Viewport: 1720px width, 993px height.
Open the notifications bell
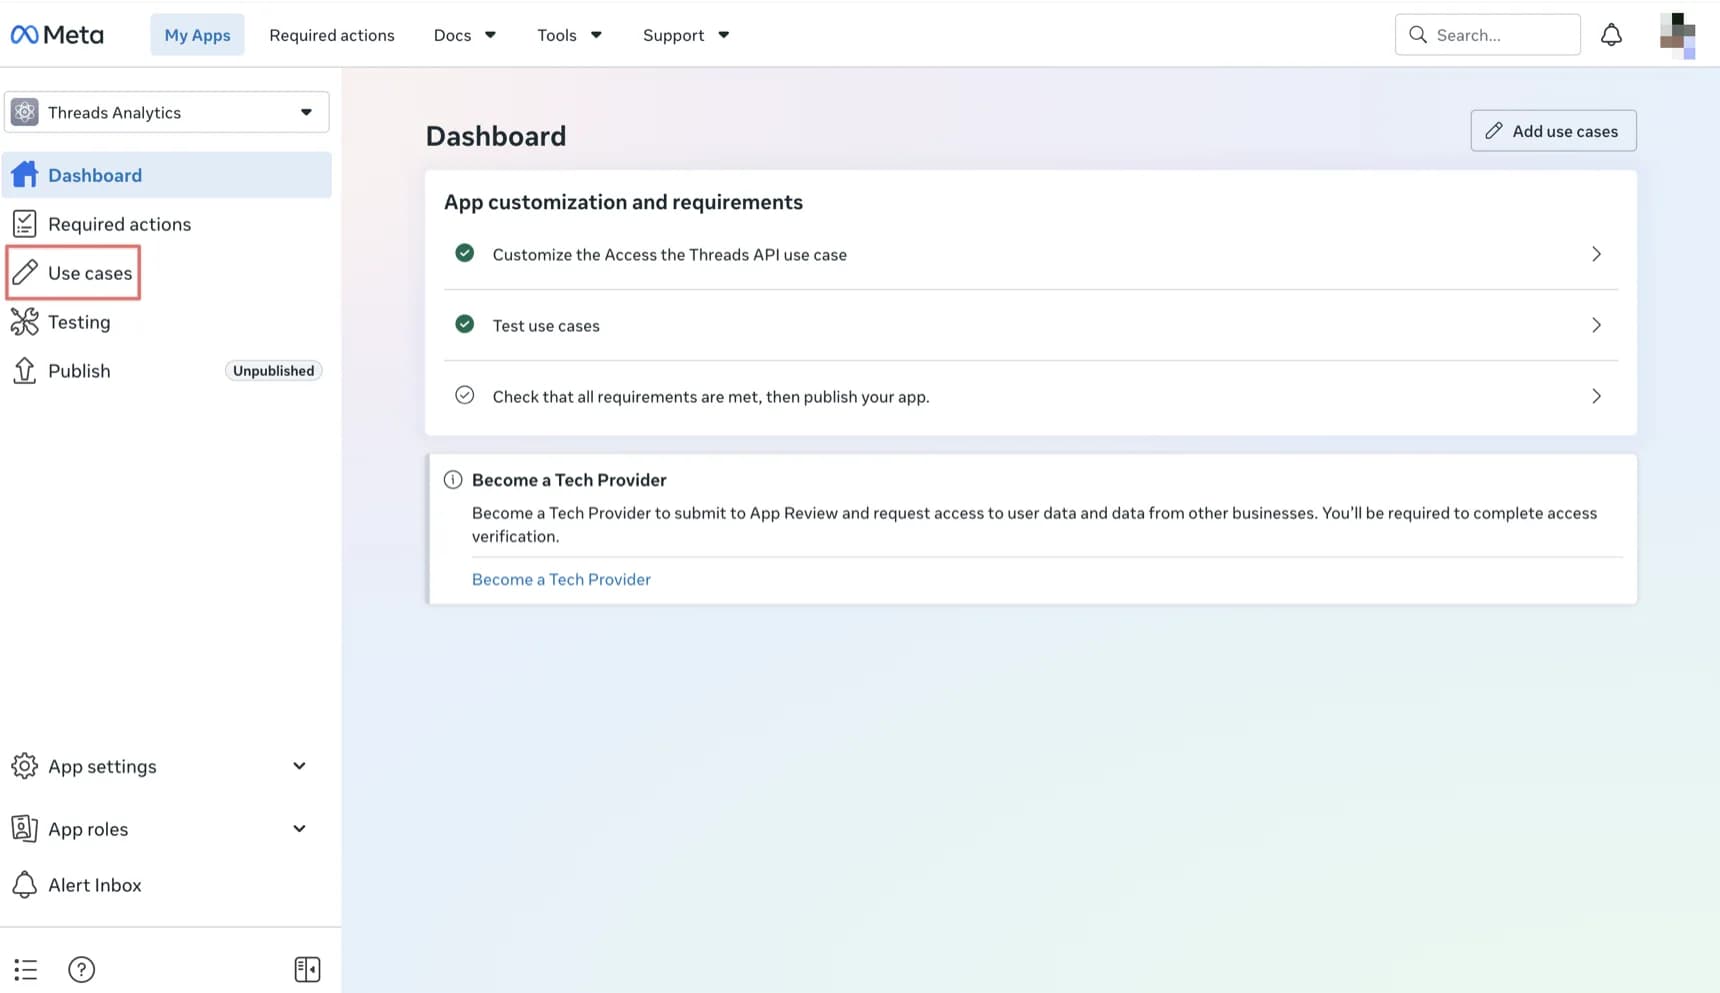pos(1611,35)
